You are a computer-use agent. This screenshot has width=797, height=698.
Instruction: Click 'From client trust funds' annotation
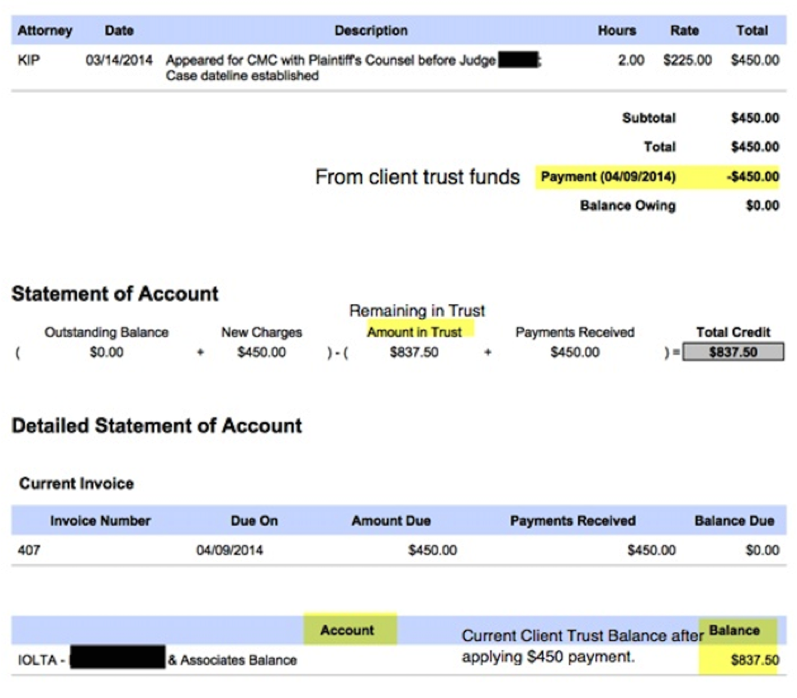pos(417,177)
